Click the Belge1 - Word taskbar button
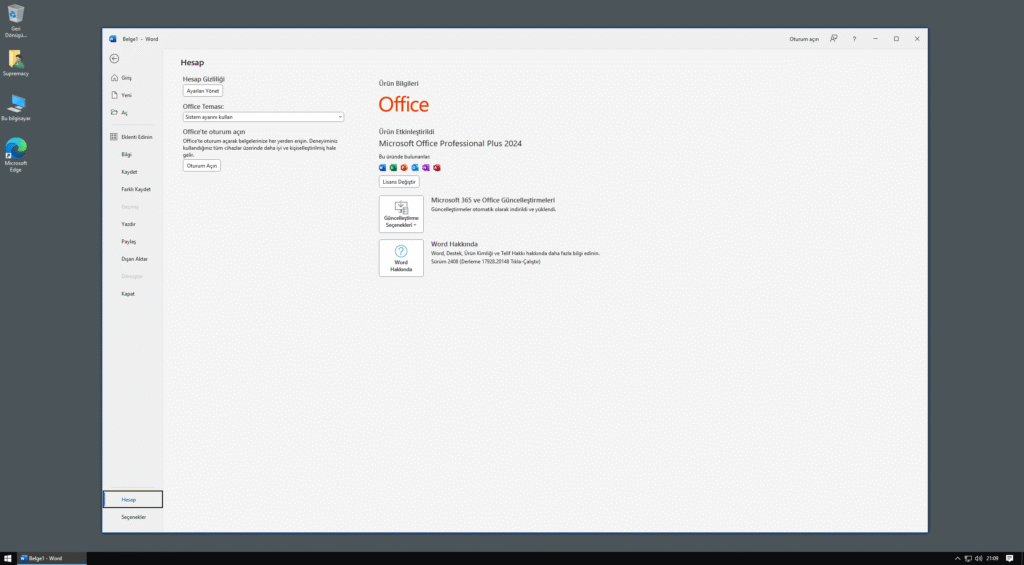Screen dimensions: 1024x565 [x=52, y=558]
